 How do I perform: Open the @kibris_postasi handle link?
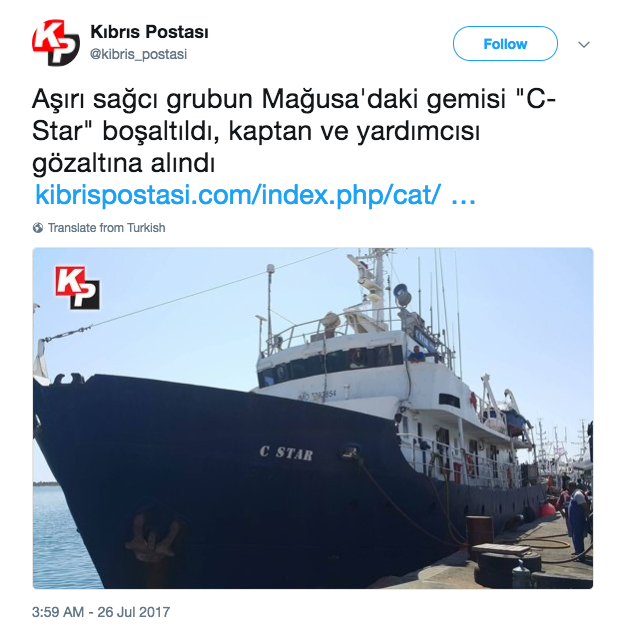(138, 54)
